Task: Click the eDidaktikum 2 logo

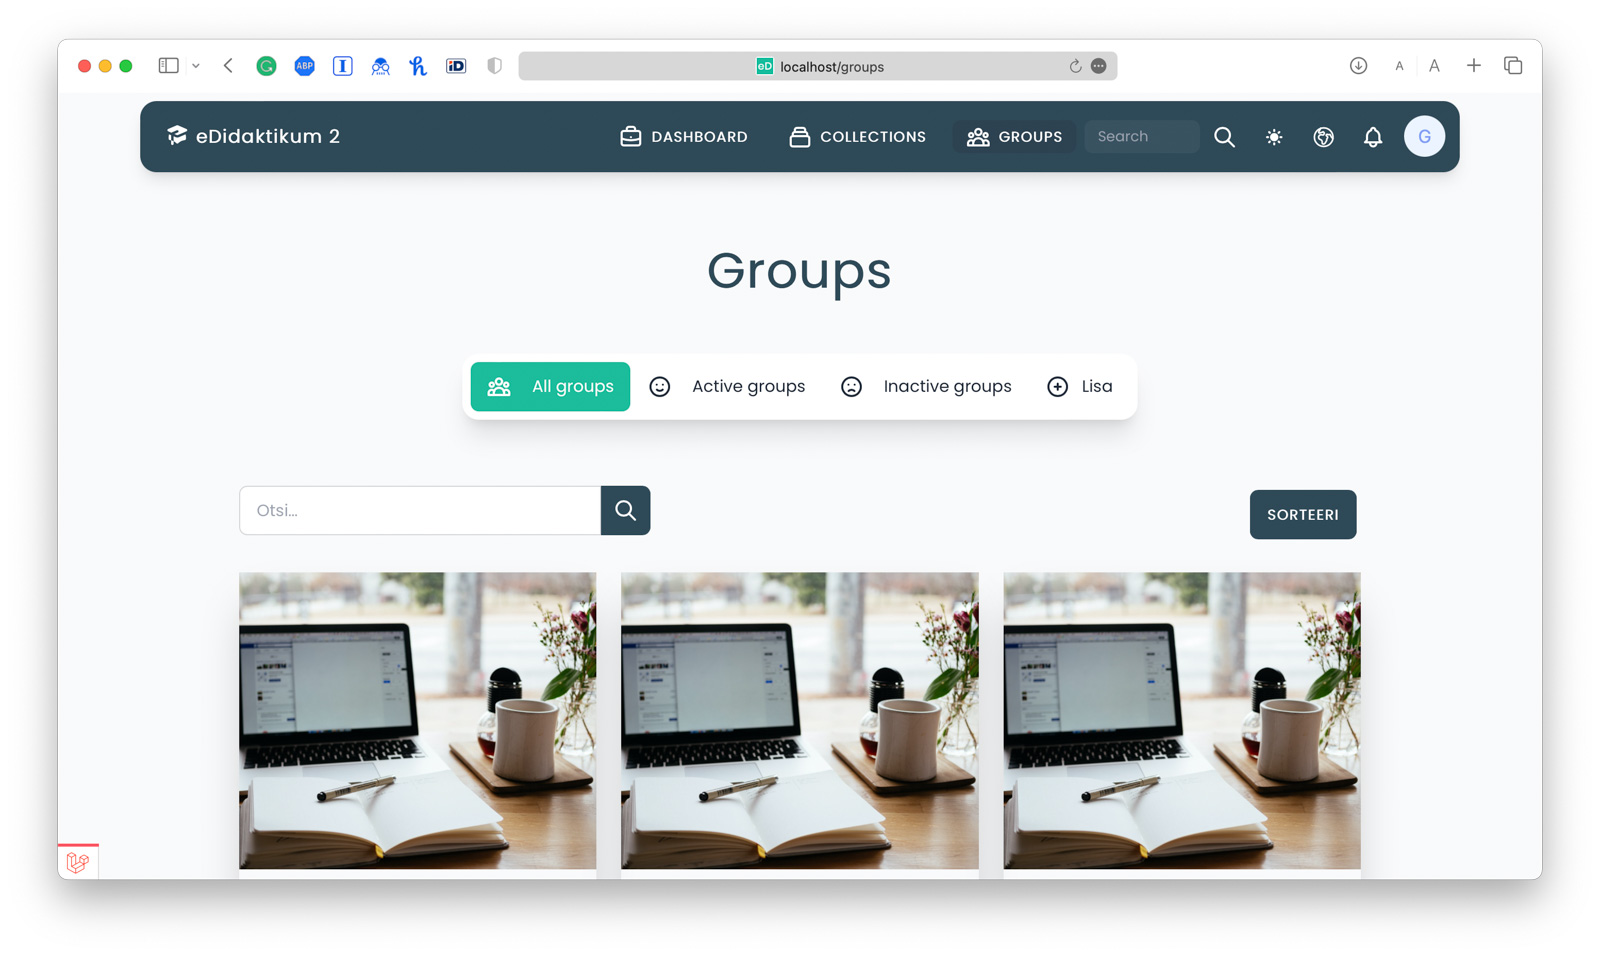Action: tap(254, 136)
